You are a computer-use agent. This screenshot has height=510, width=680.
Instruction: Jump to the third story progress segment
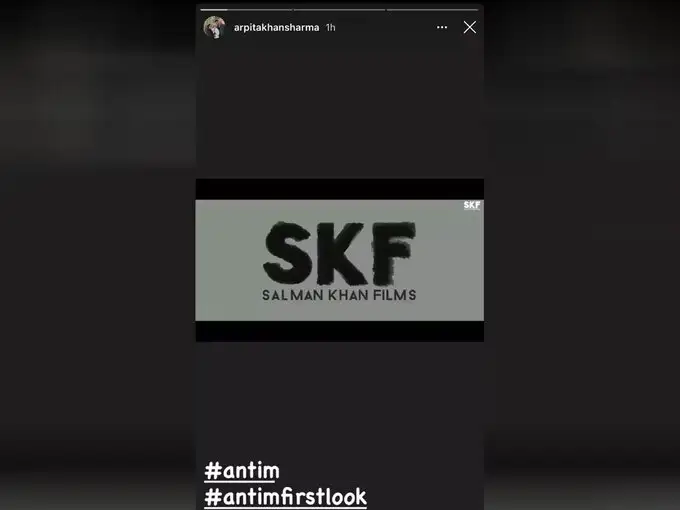432,10
